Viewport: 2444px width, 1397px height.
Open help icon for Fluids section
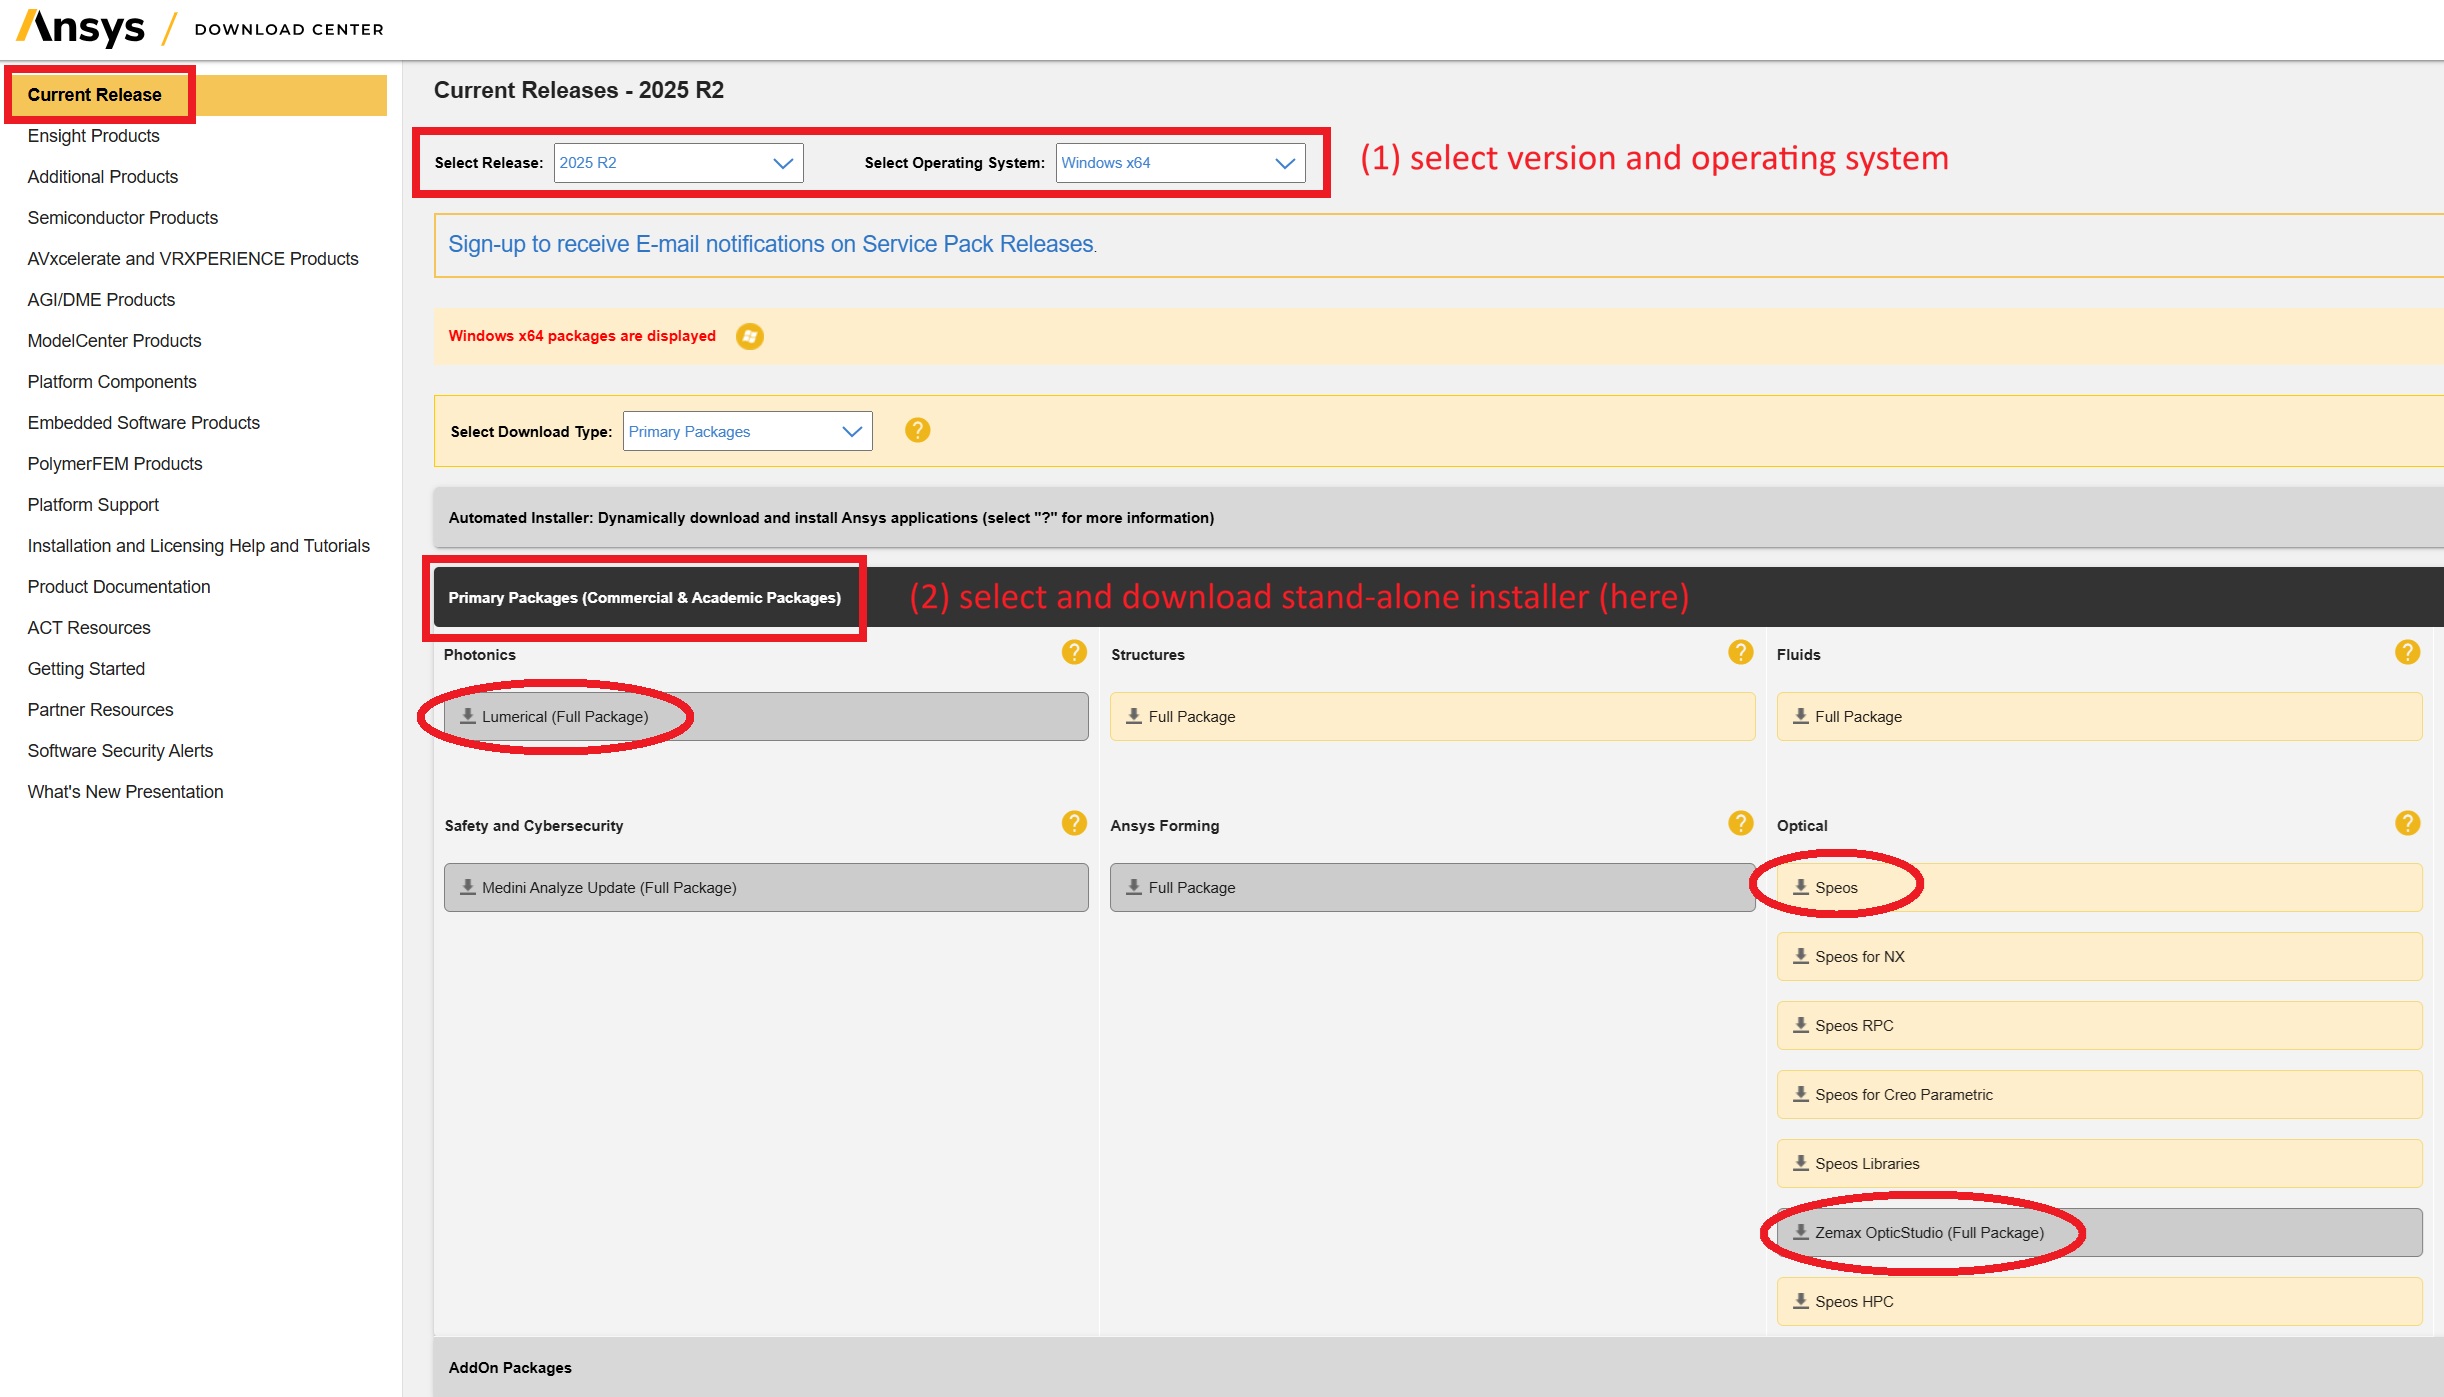pyautogui.click(x=2407, y=652)
